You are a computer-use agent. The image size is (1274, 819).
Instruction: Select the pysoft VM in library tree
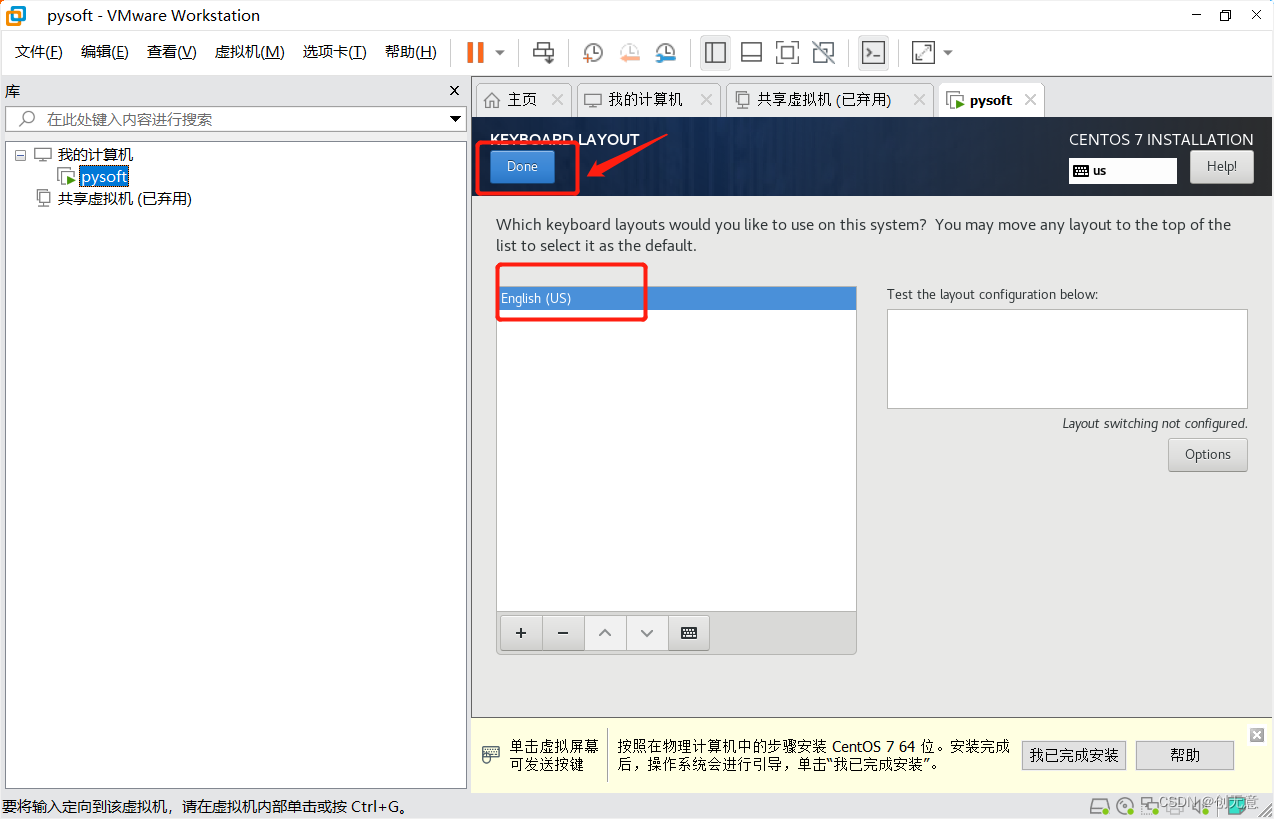pyautogui.click(x=104, y=177)
